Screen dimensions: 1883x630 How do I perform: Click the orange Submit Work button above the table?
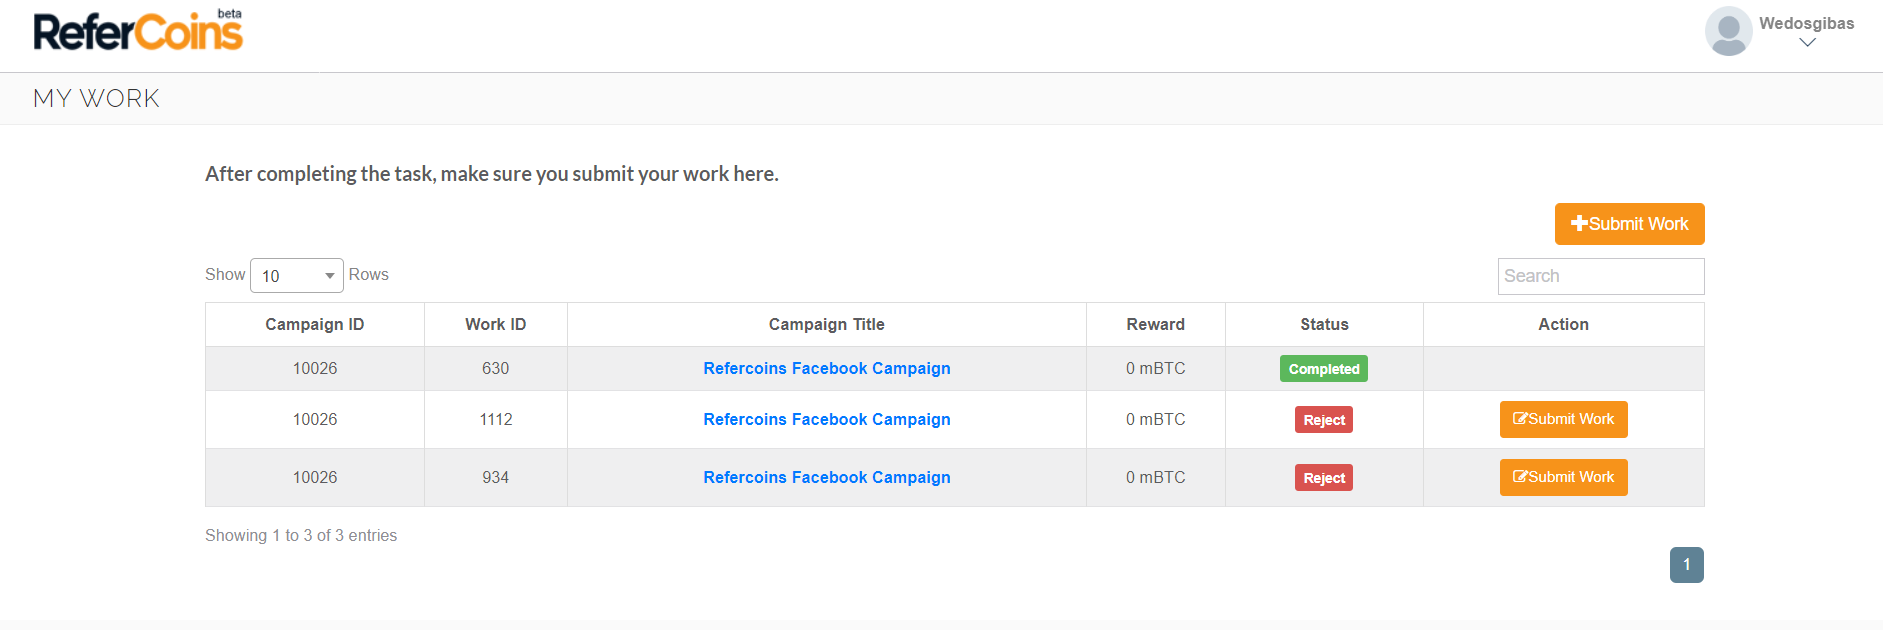coord(1629,224)
